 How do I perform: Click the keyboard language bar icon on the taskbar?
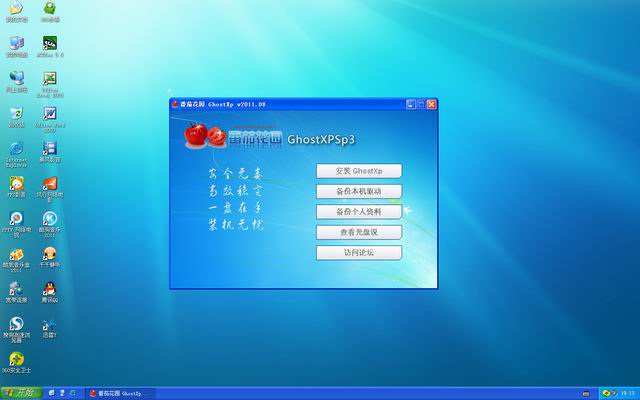586,393
